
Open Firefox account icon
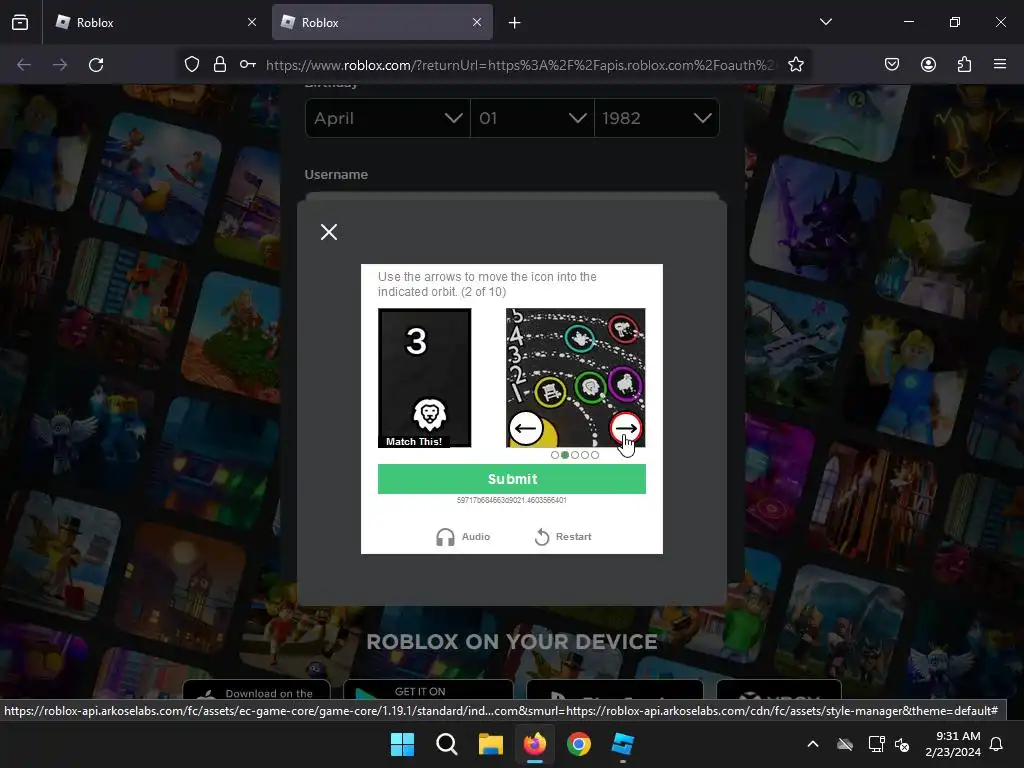point(928,65)
